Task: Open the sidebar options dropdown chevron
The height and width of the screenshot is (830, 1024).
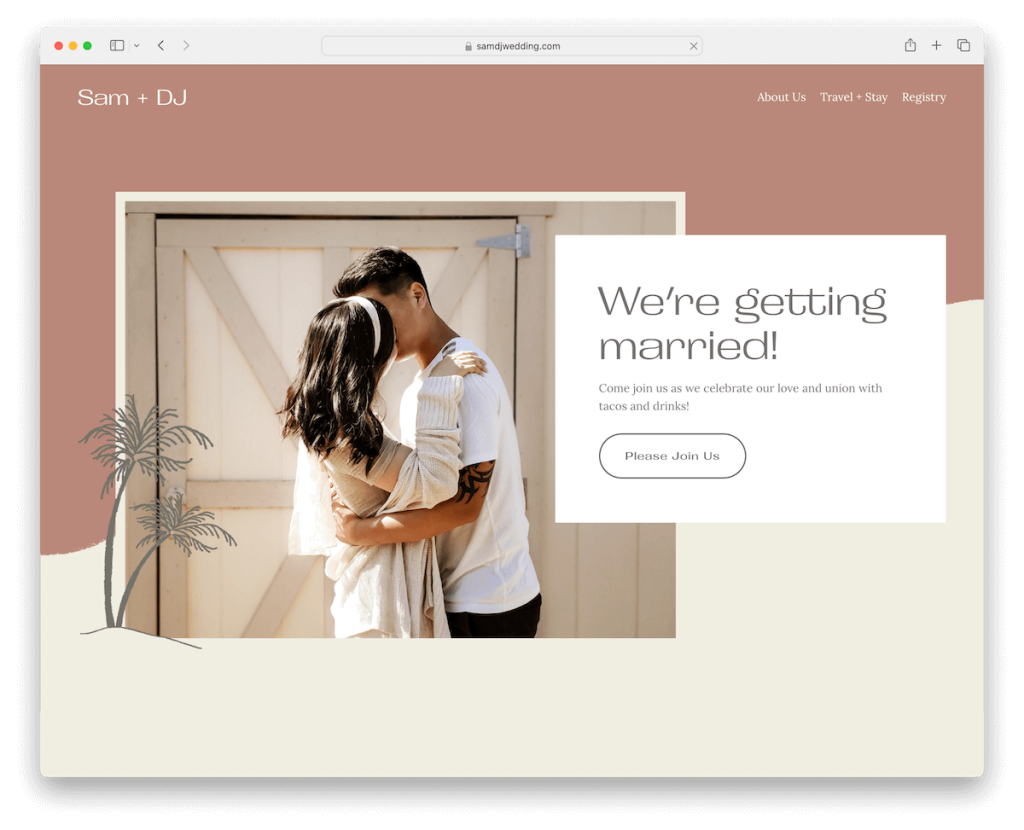Action: (136, 46)
